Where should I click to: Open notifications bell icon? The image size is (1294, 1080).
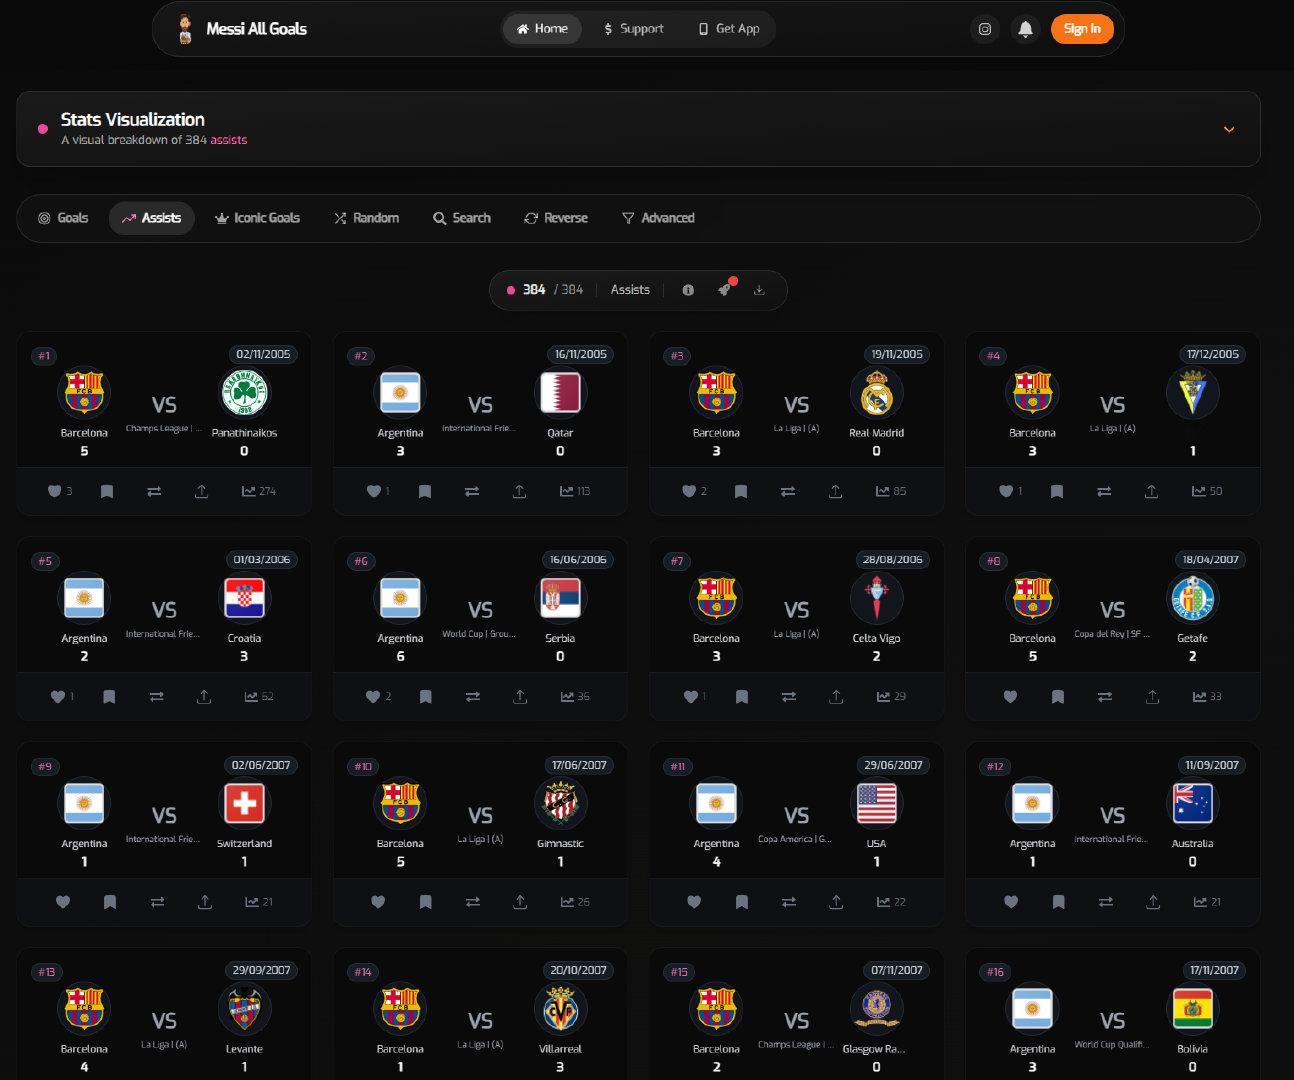pos(1025,29)
